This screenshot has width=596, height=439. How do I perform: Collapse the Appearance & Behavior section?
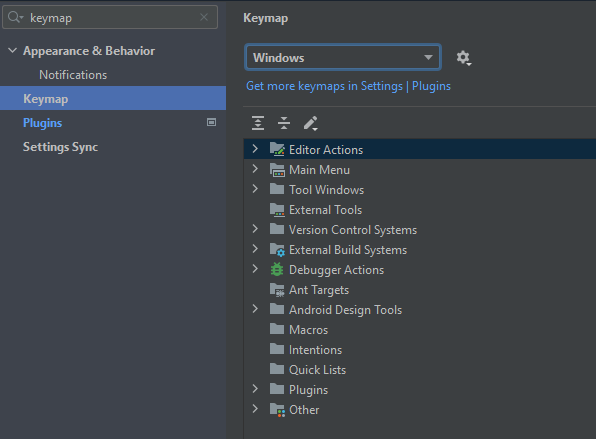coord(13,50)
